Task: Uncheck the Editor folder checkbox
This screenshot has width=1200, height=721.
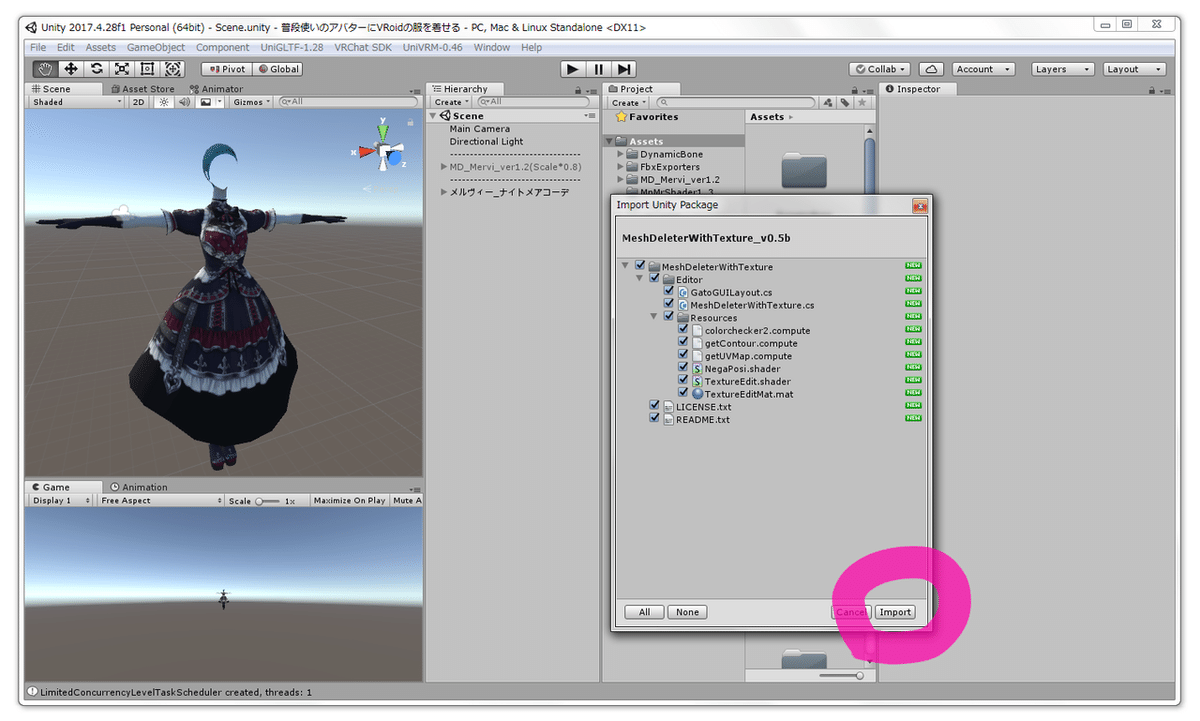Action: [x=654, y=279]
